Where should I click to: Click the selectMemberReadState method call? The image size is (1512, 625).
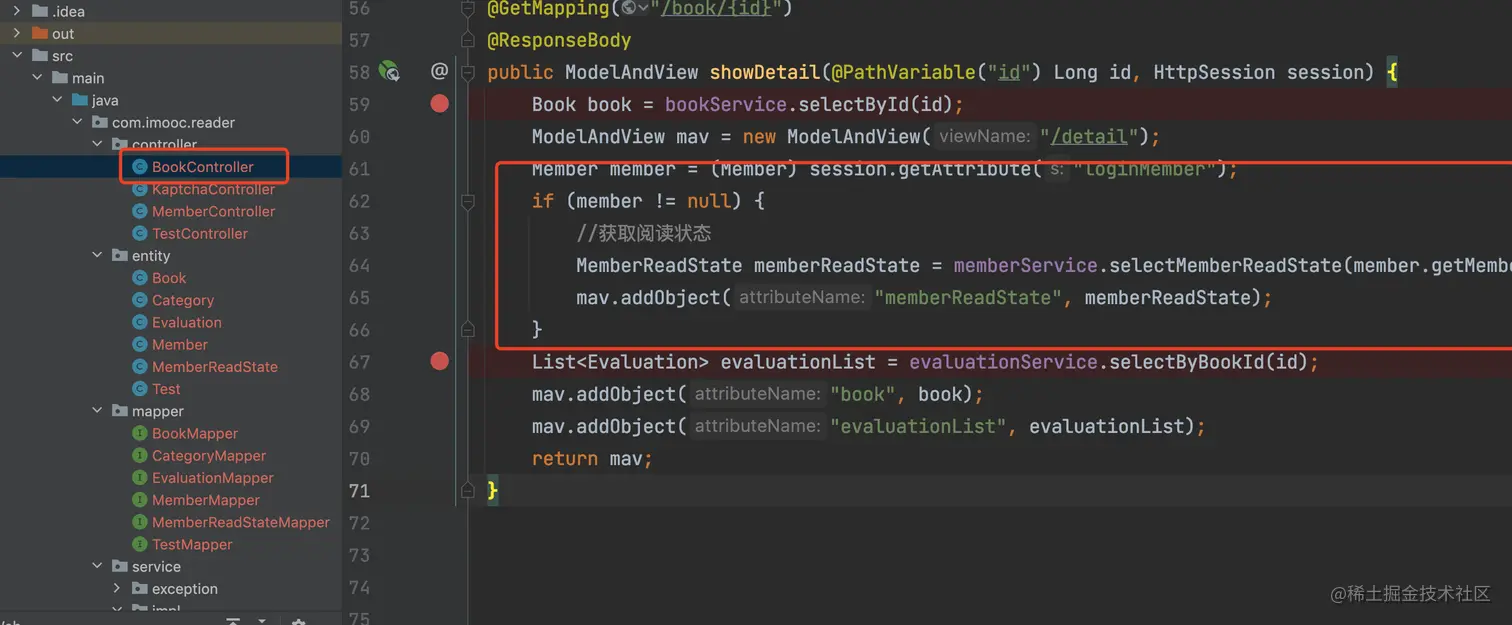coord(1226,265)
